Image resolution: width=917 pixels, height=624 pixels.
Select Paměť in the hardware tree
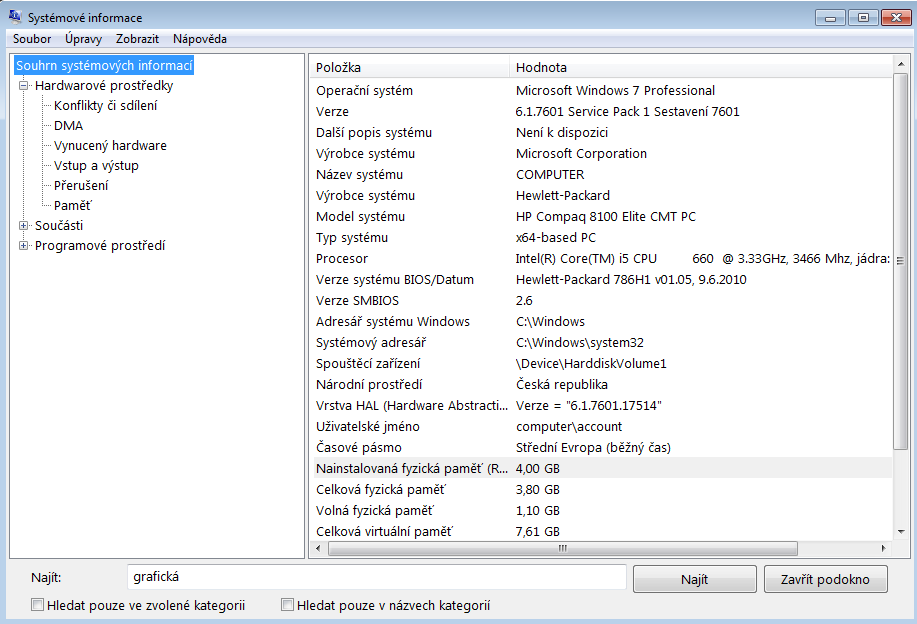(x=73, y=206)
